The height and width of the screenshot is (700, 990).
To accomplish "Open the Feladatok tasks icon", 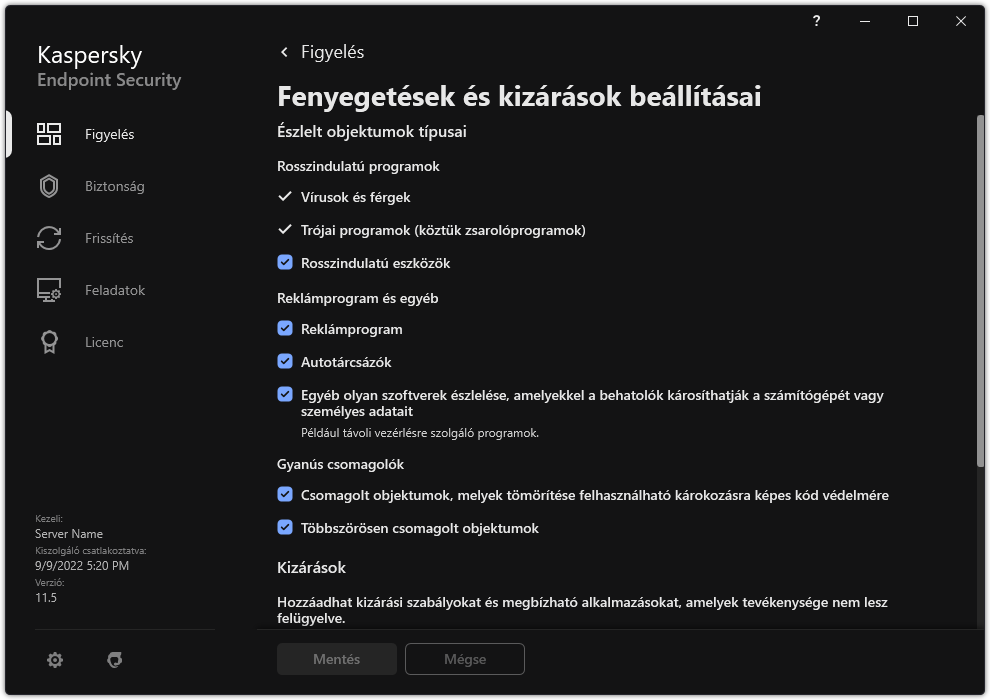I will tap(48, 290).
